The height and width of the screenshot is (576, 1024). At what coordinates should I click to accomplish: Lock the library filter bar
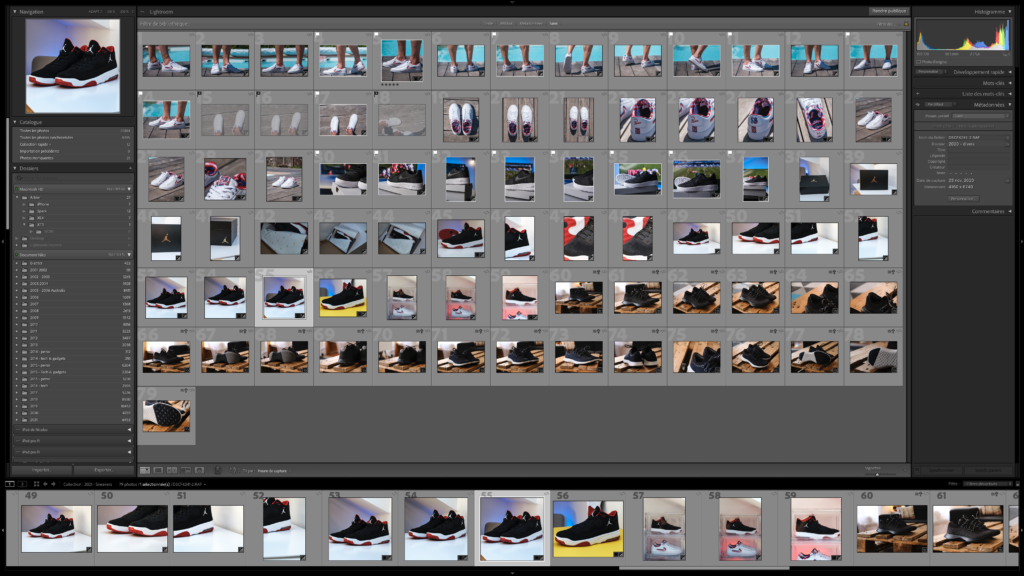click(x=906, y=24)
